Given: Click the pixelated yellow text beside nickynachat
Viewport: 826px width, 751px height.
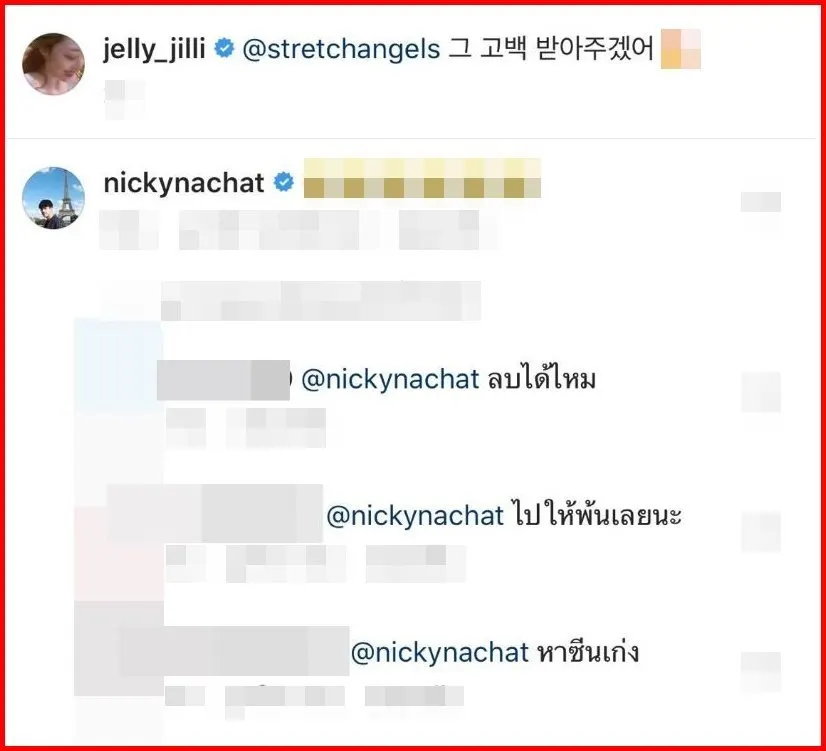Looking at the screenshot, I should point(422,179).
